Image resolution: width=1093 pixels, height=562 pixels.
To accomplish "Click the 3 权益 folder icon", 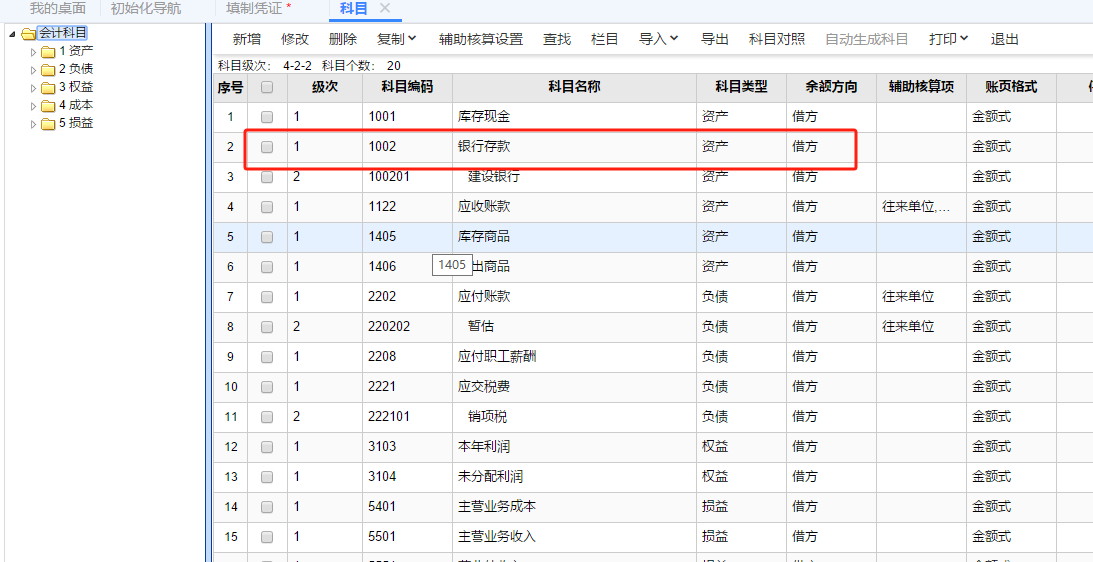I will 47,88.
